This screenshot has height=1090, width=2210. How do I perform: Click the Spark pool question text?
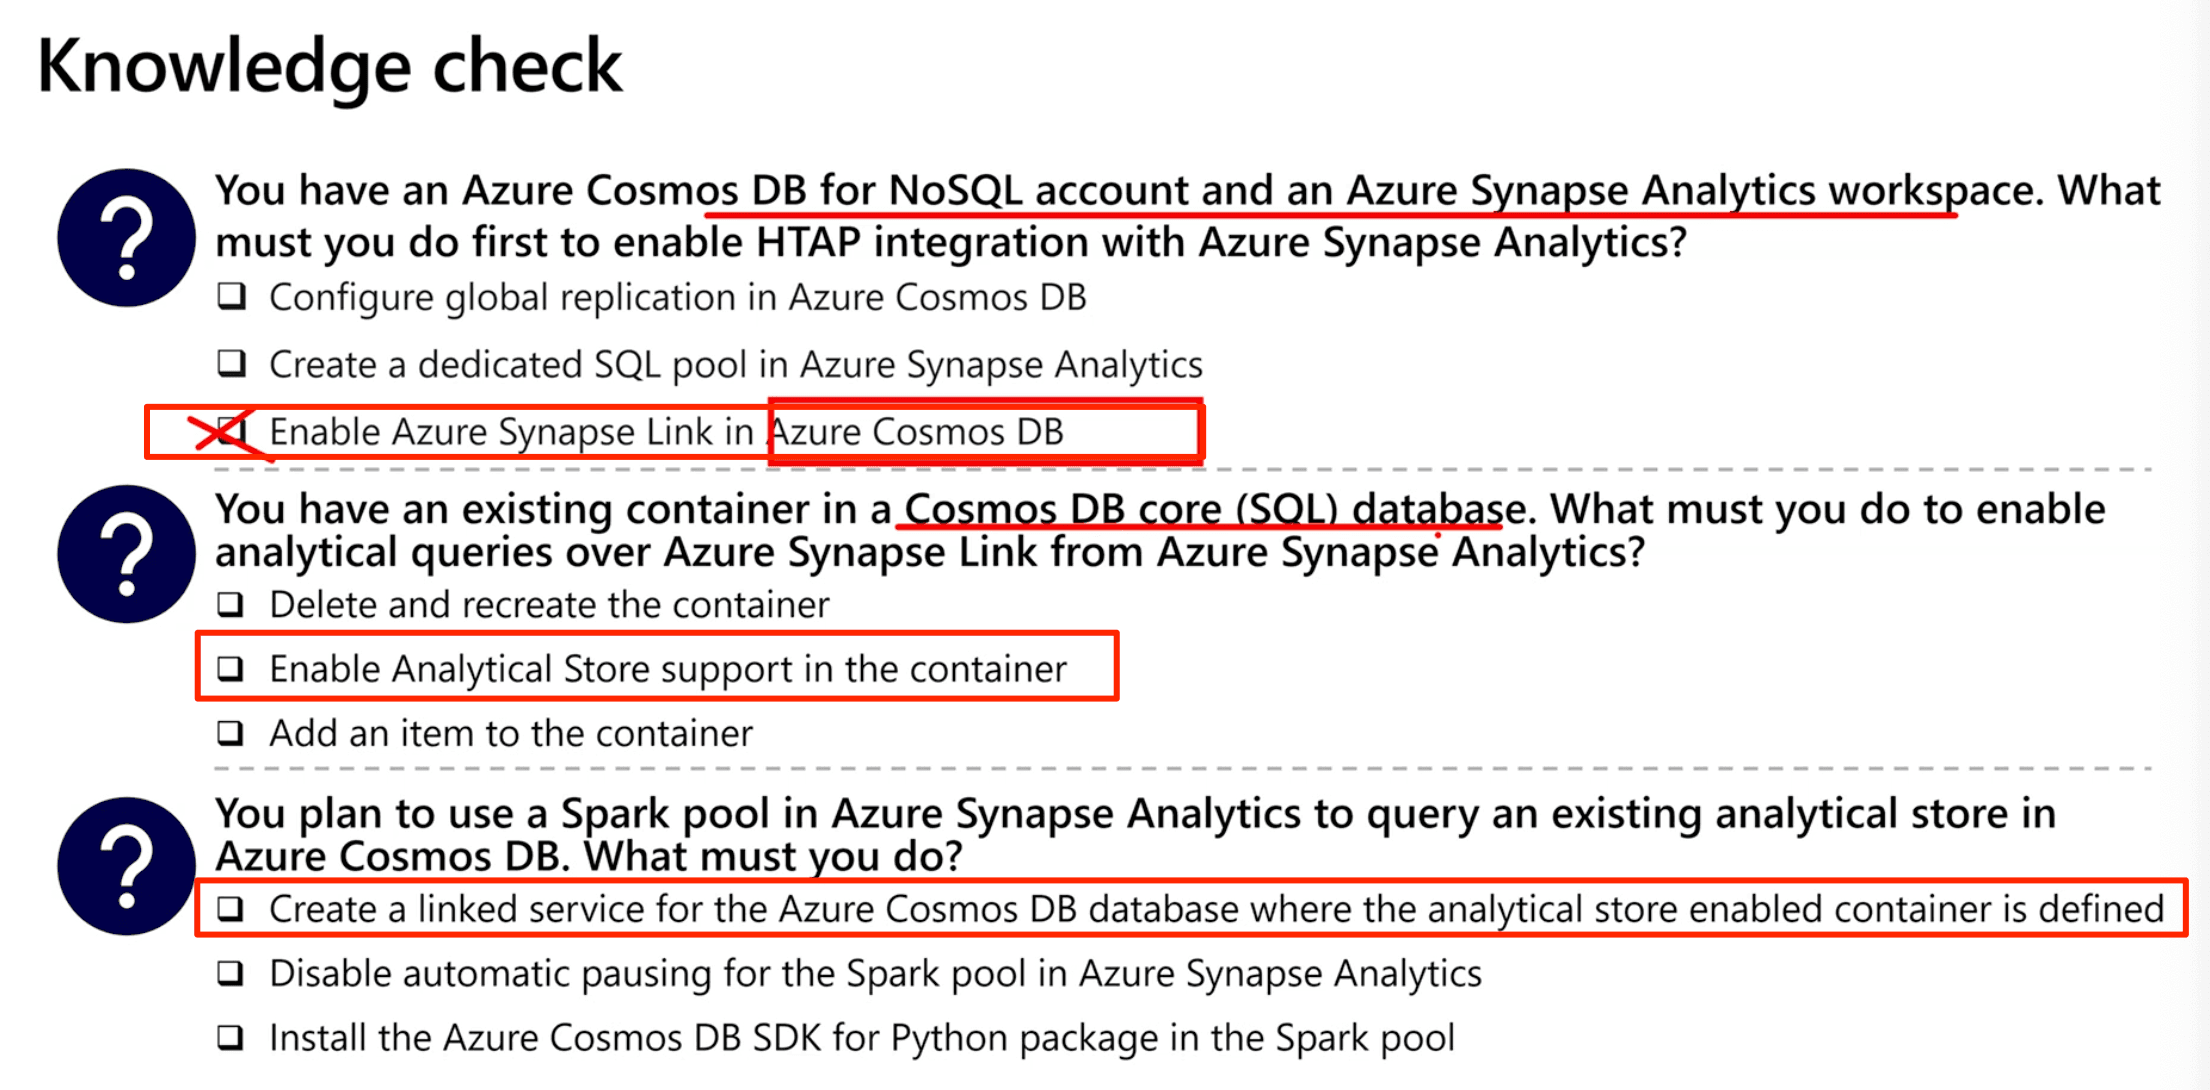[x=1135, y=835]
